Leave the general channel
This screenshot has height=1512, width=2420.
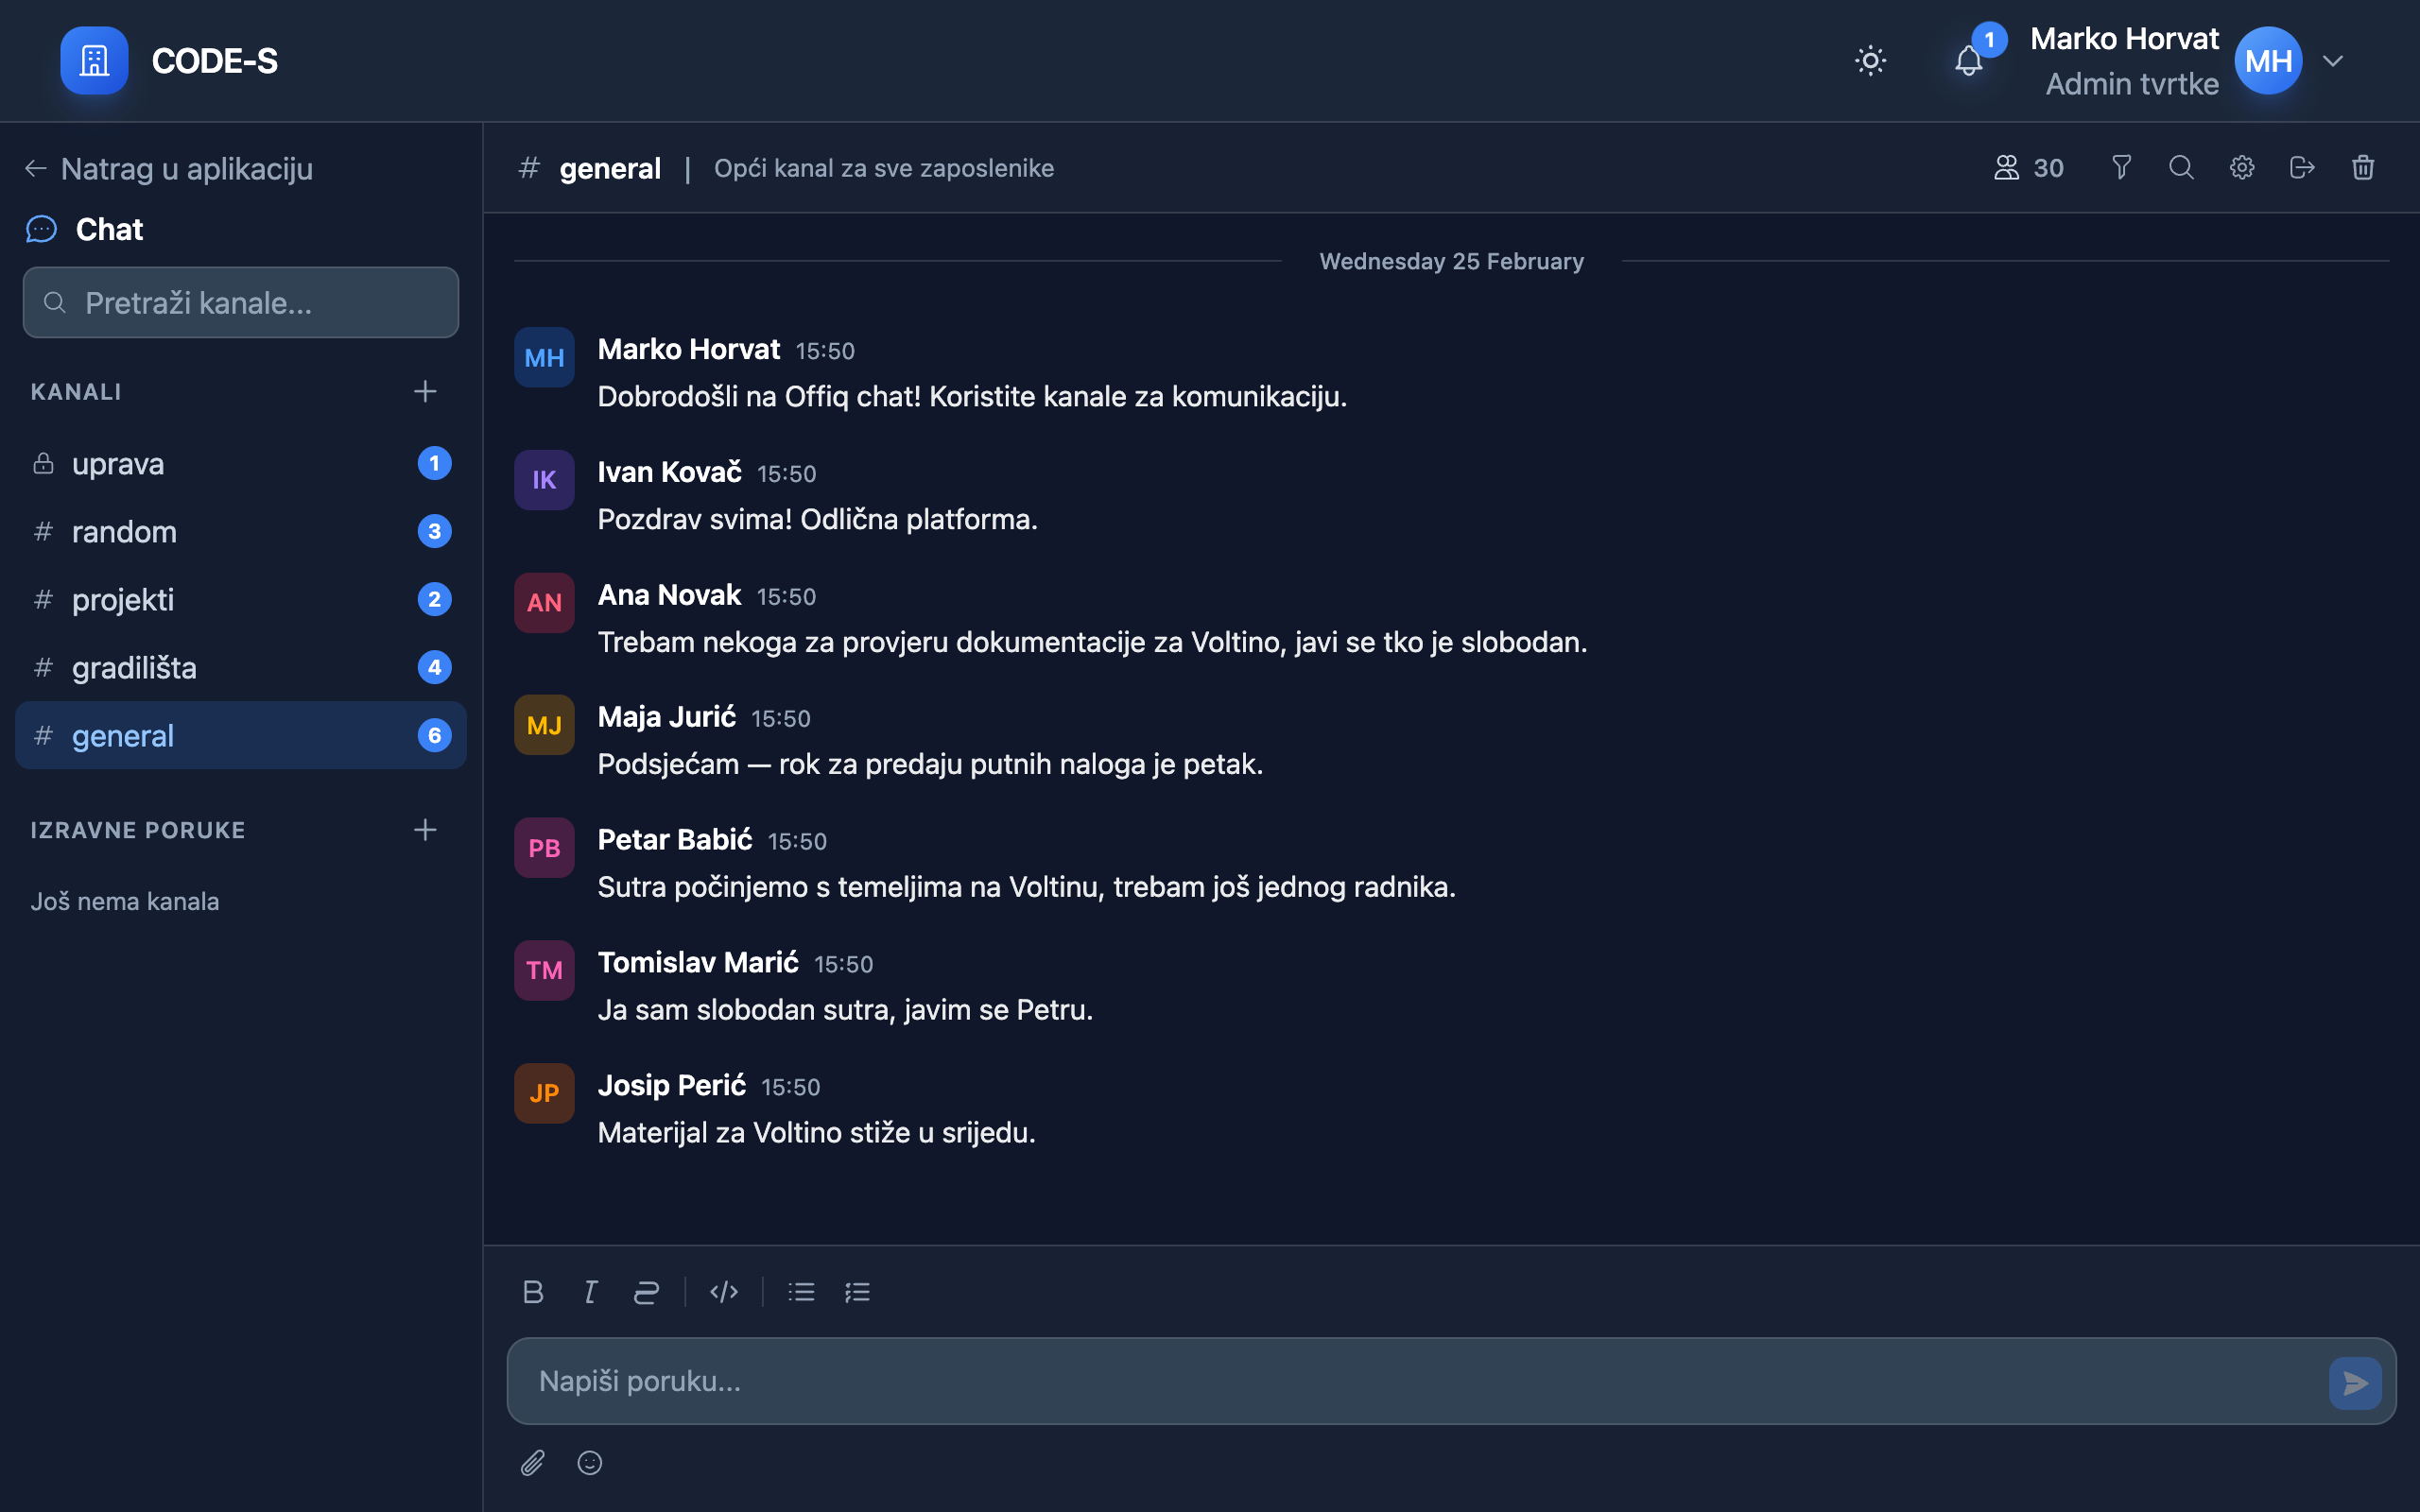pos(2302,168)
